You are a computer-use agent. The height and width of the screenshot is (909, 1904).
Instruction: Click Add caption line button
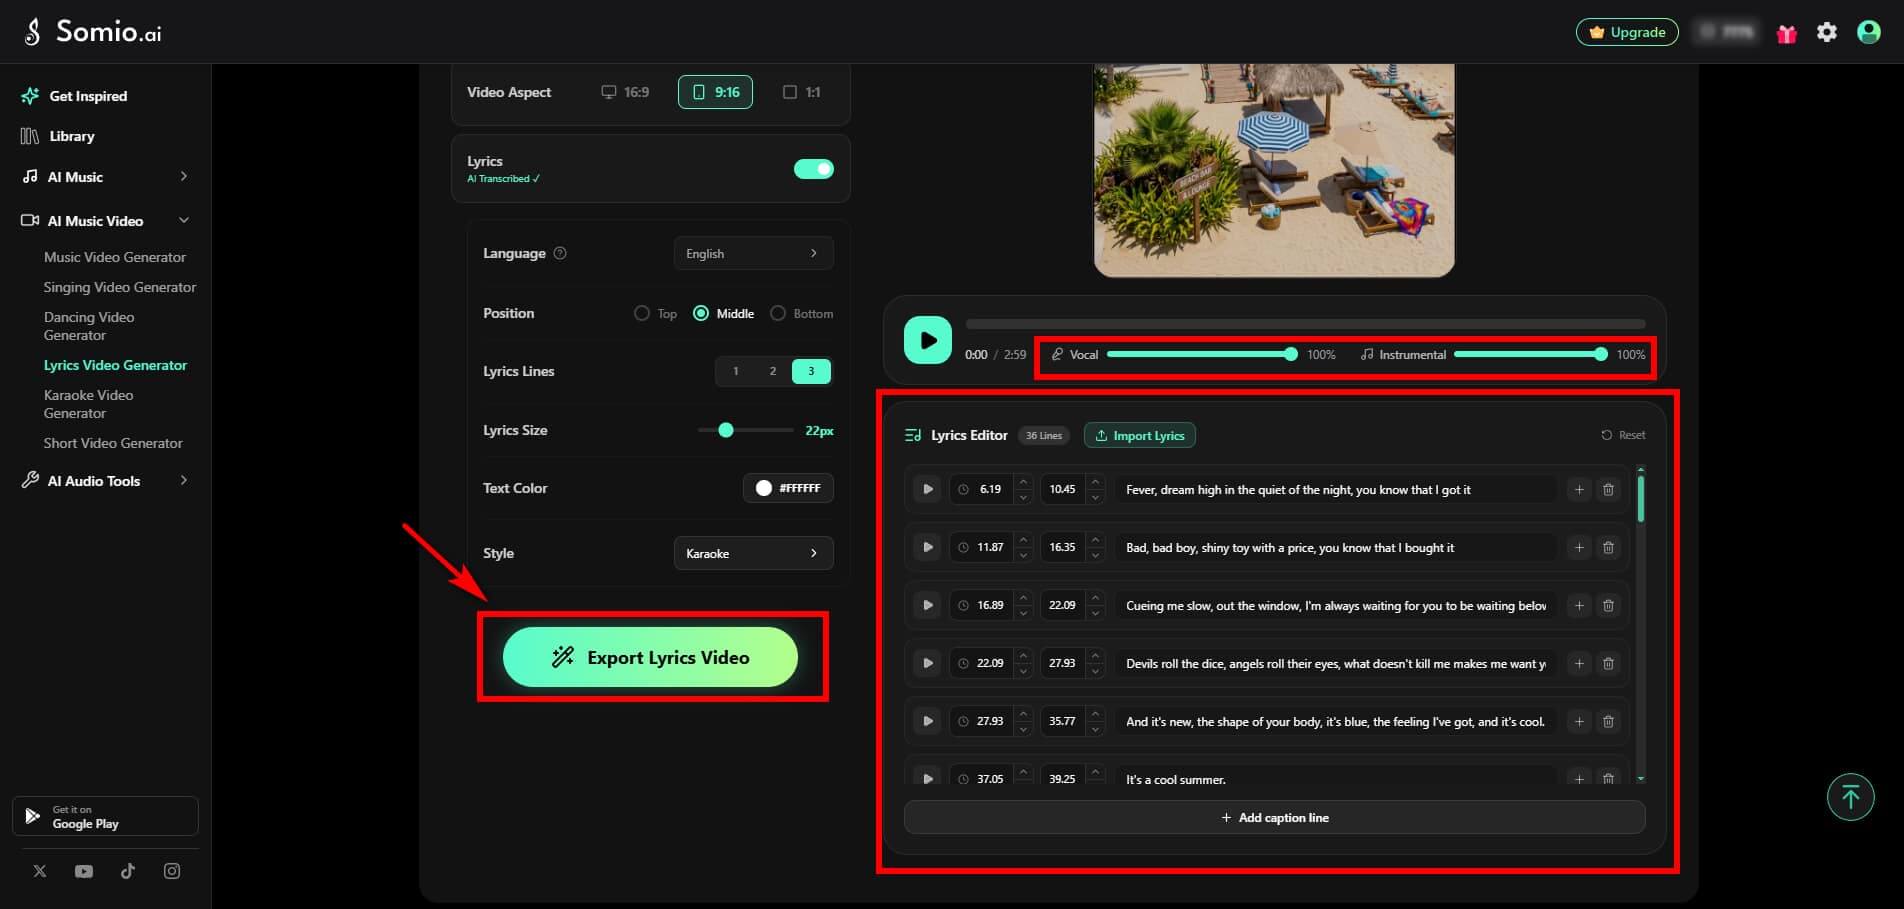(1274, 817)
